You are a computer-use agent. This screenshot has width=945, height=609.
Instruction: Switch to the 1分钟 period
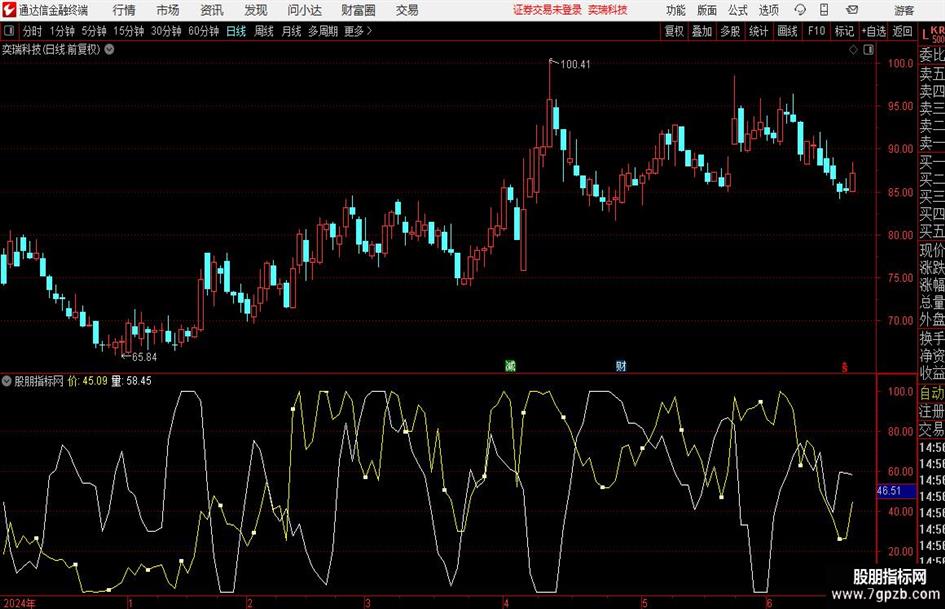62,31
